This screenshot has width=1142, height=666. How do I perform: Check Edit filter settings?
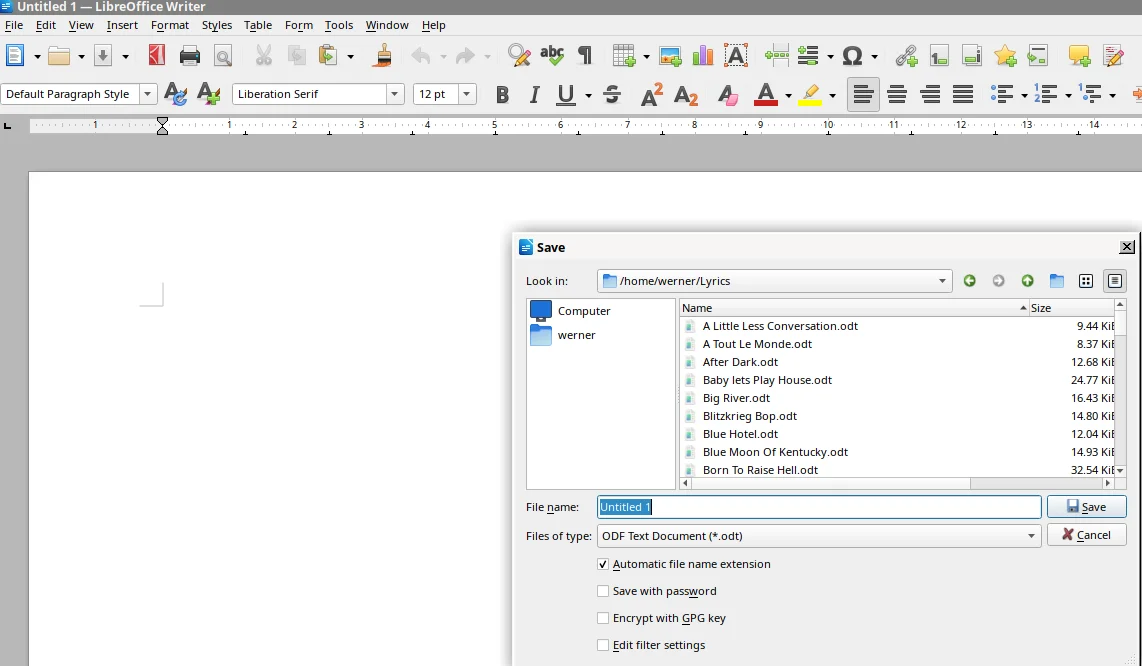pyautogui.click(x=603, y=645)
